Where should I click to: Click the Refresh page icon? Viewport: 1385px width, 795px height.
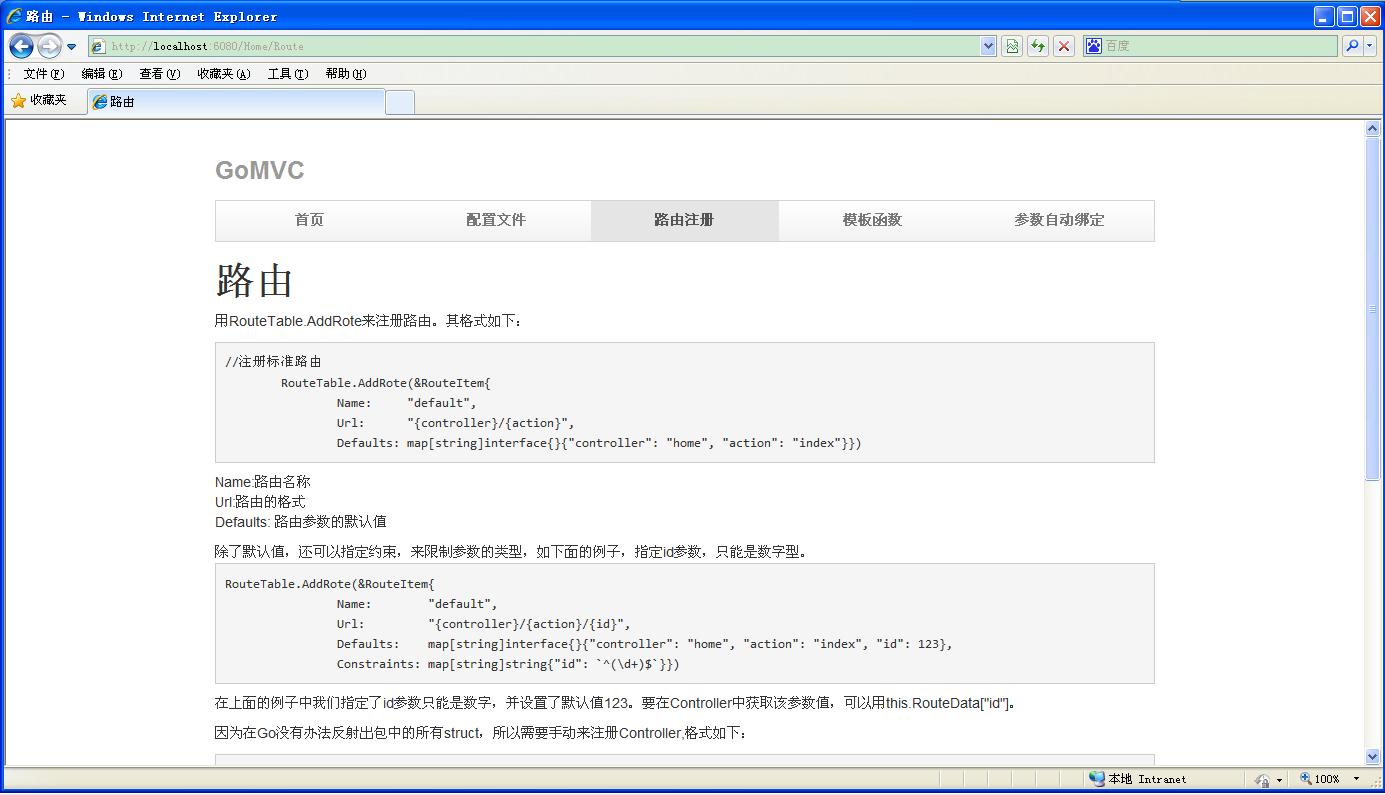pos(1038,46)
